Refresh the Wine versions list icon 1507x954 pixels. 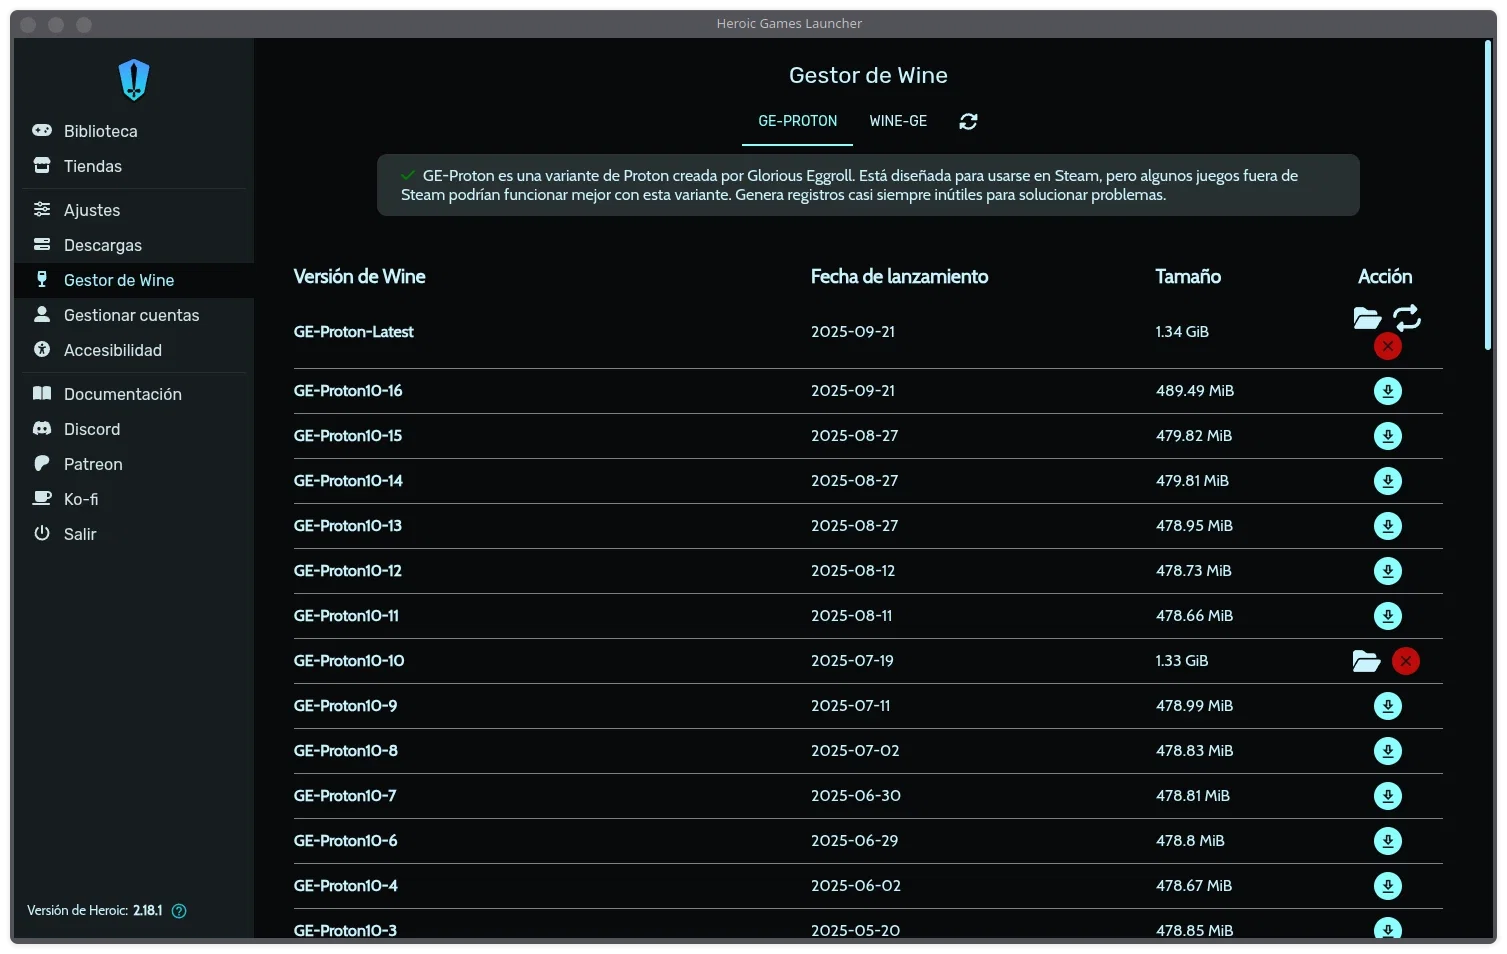coord(968,121)
